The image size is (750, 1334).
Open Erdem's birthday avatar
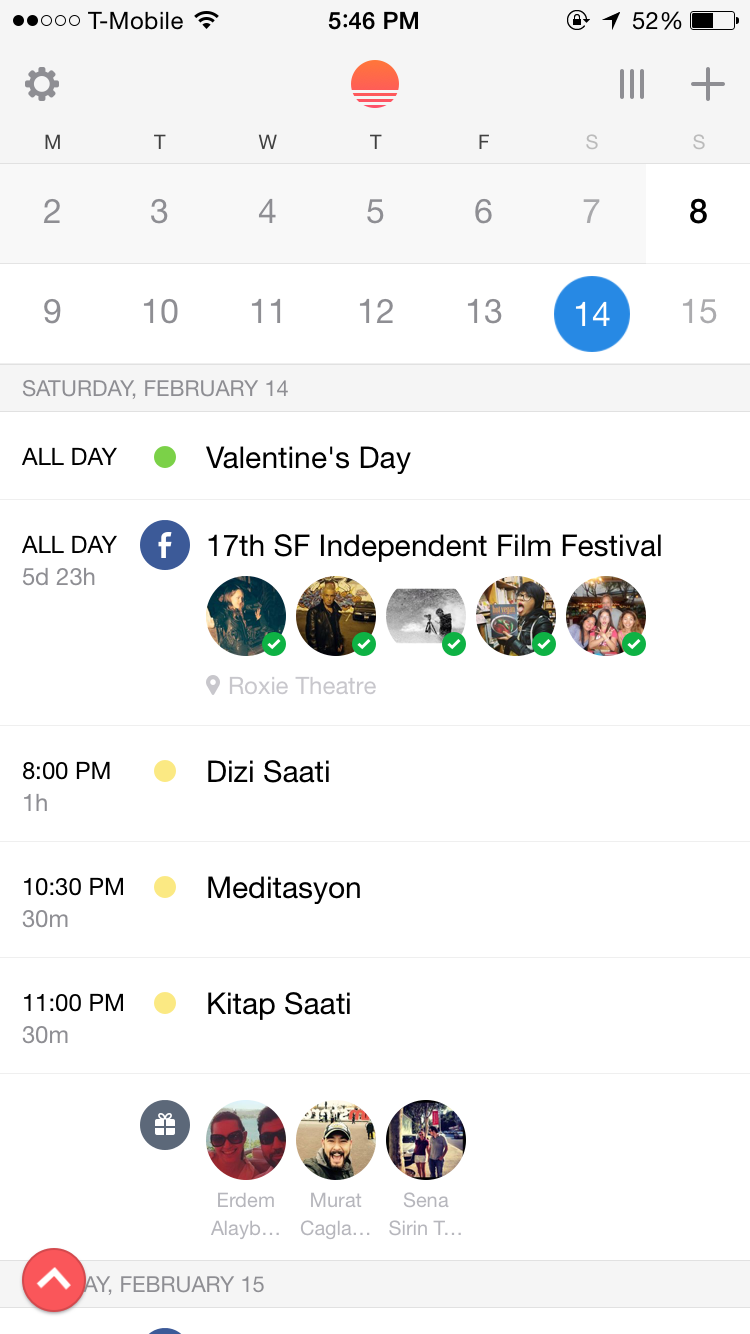tap(246, 1140)
